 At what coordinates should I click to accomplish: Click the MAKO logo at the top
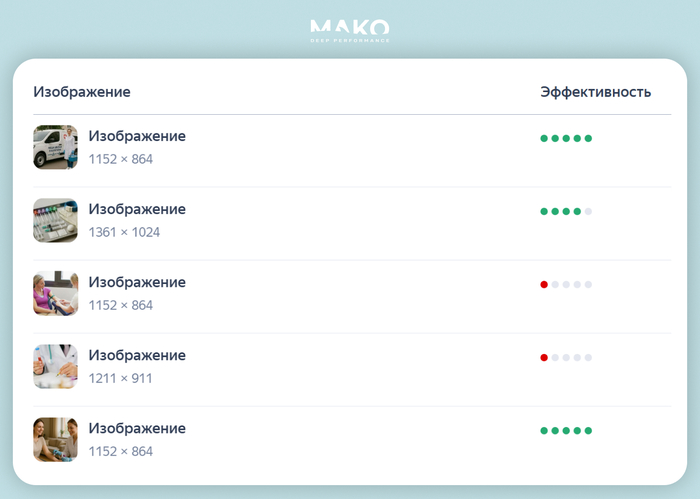[350, 30]
